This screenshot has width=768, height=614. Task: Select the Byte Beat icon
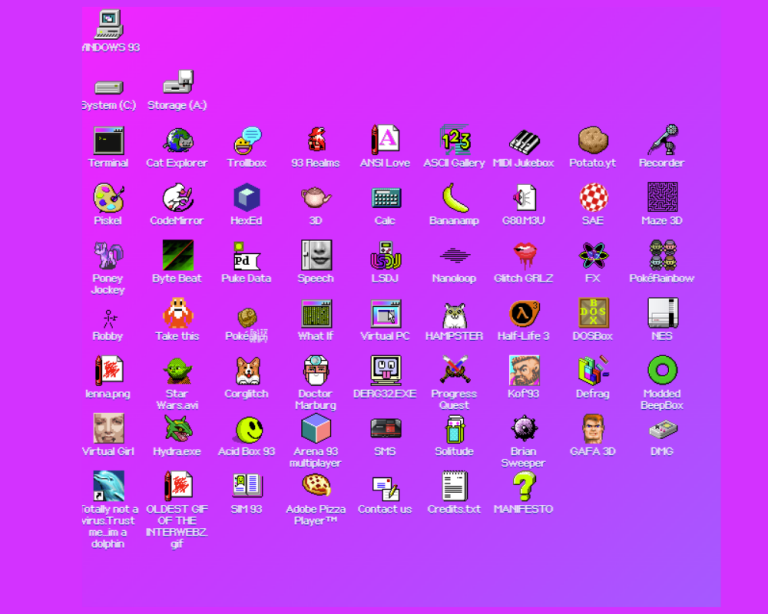click(177, 256)
